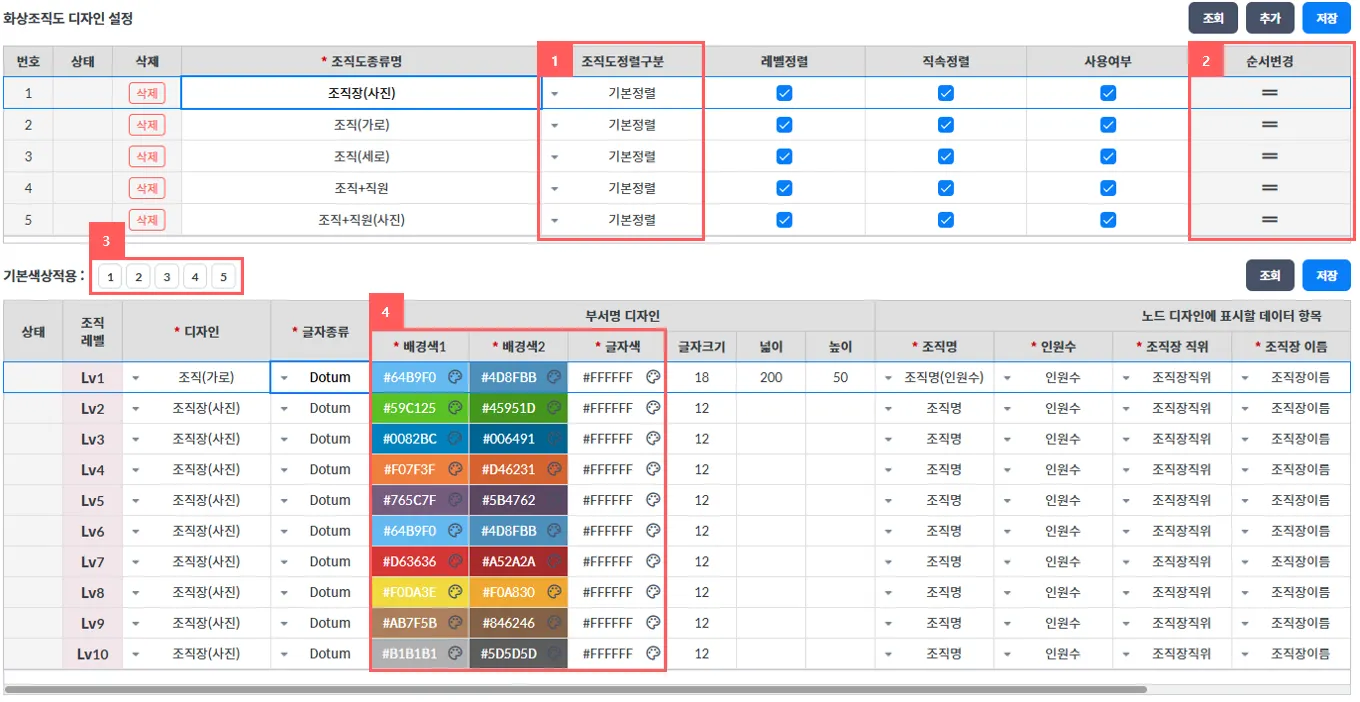Edit Lv1 글자크기 field value 18
Viewport: 1360px width, 702px height.
702,377
